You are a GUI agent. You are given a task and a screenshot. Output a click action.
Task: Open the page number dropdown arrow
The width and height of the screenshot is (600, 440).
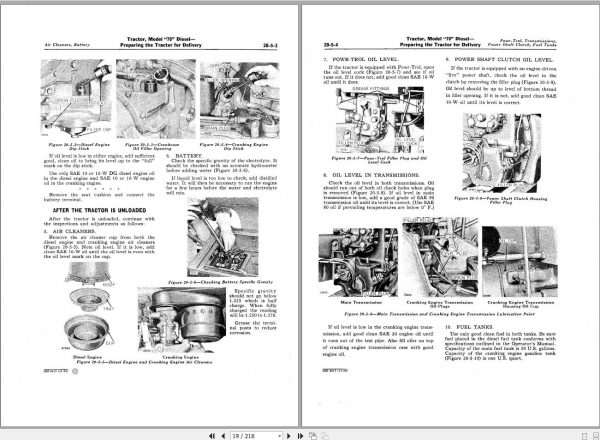click(x=280, y=436)
